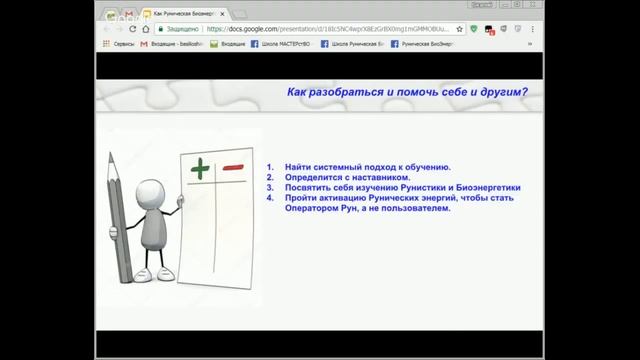The width and height of the screenshot is (640, 360).
Task: Open the Chrome three-dot menu
Action: coord(533,29)
